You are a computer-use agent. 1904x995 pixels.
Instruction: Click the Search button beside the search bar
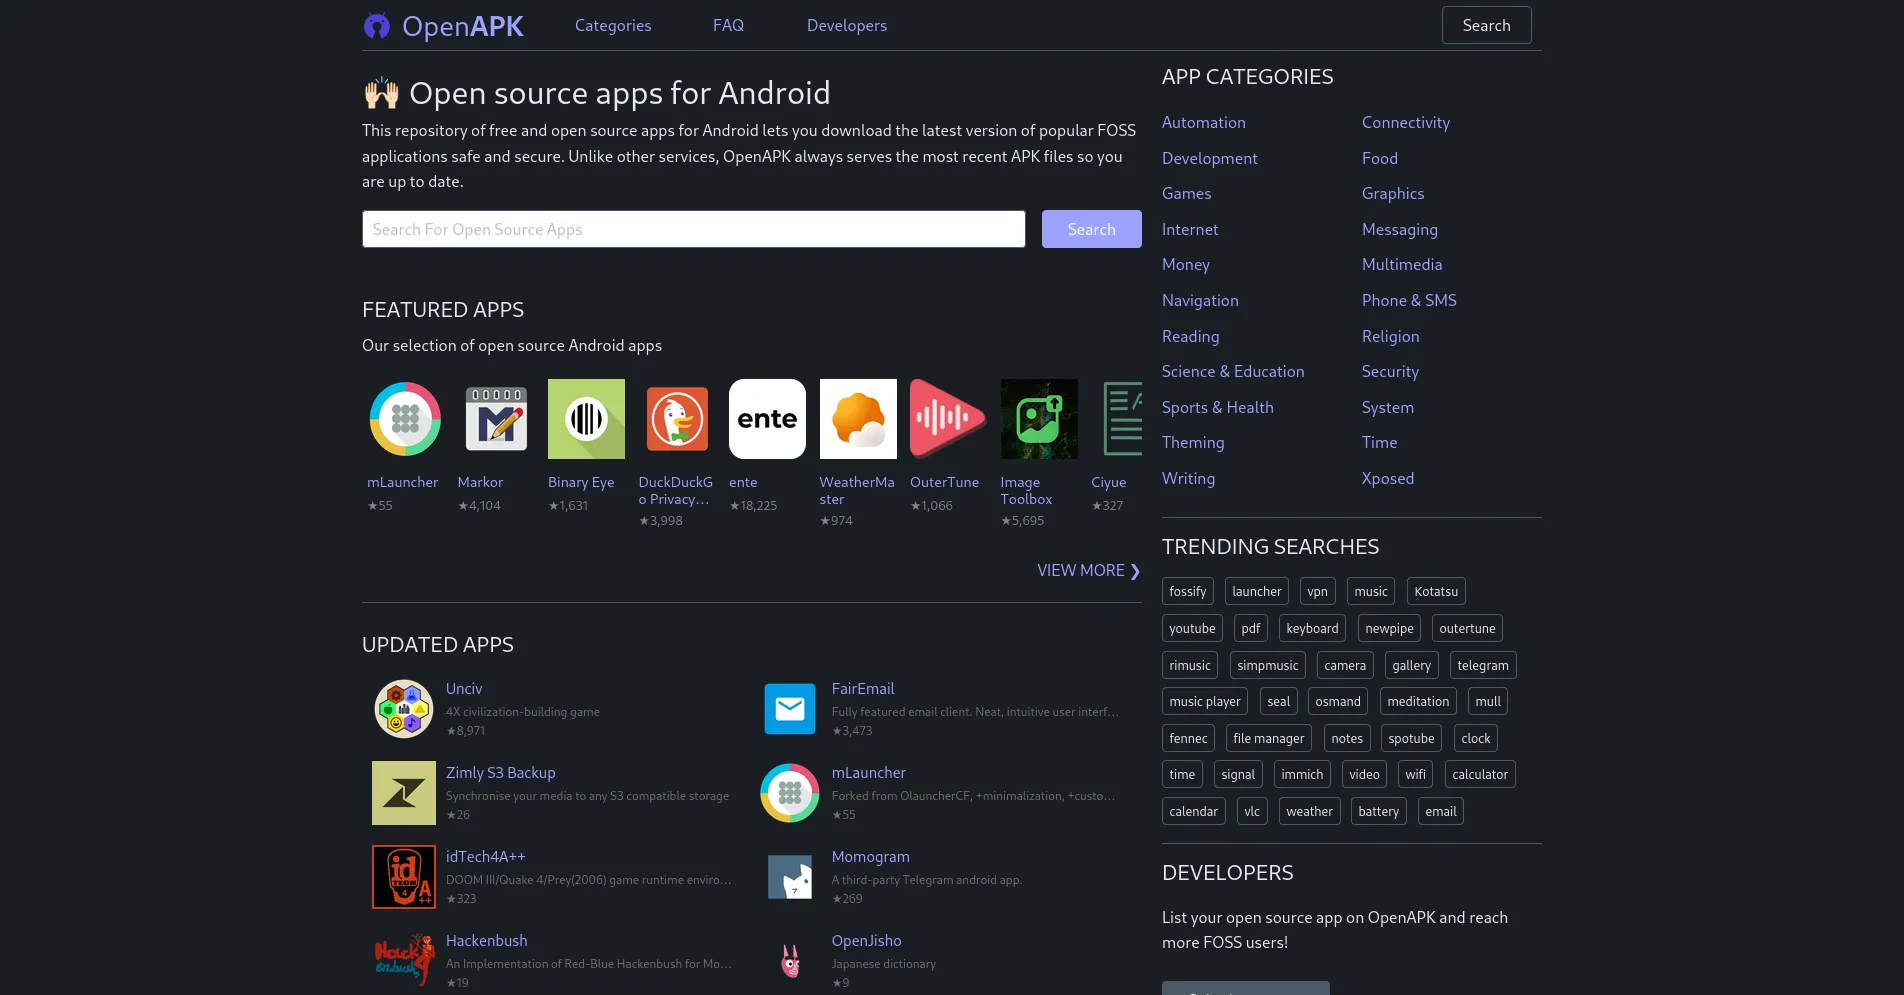[x=1091, y=229]
